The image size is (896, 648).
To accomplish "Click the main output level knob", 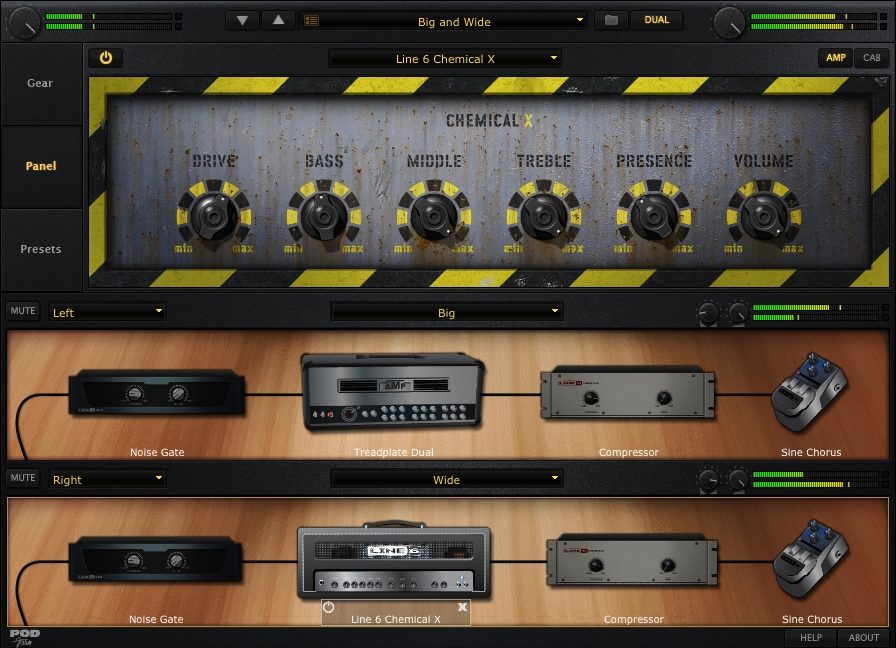I will 730,22.
